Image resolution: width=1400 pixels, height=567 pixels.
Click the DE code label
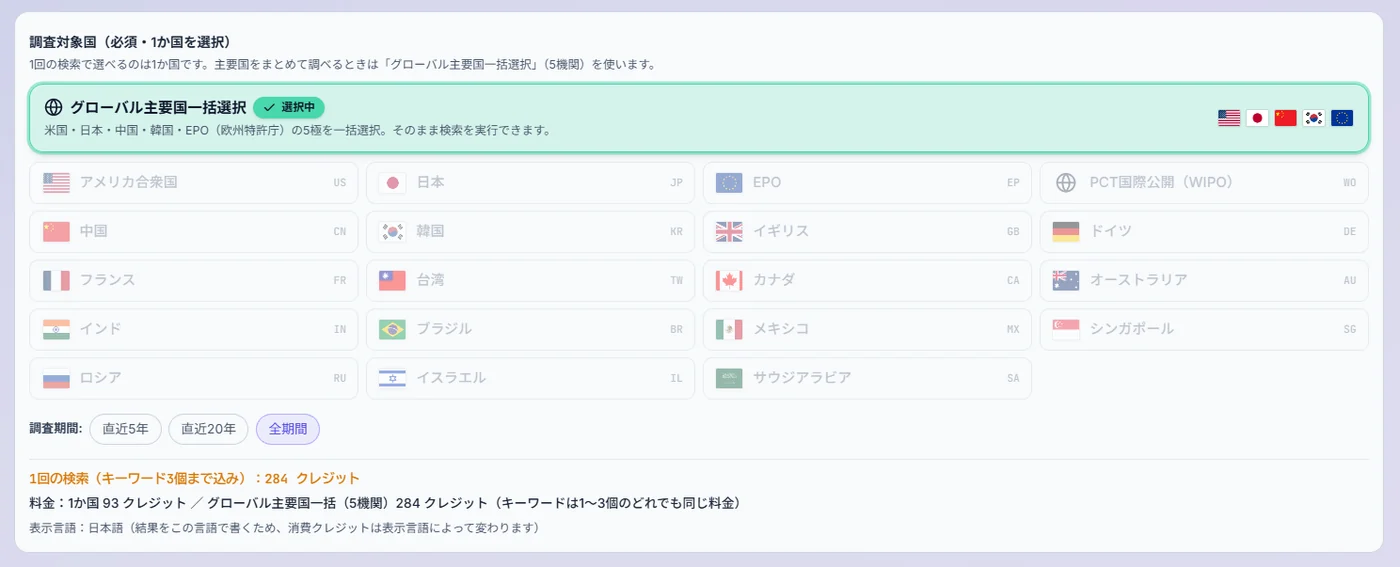[1350, 232]
